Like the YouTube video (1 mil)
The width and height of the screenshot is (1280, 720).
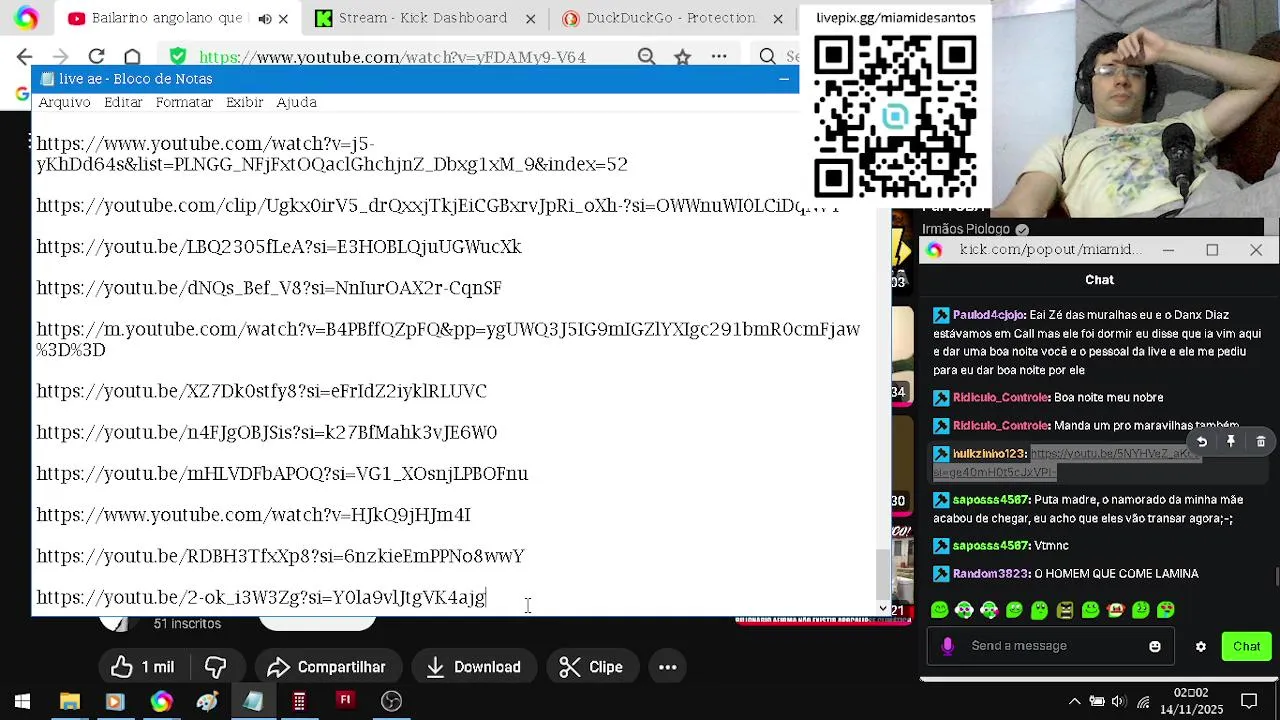pyautogui.click(x=142, y=667)
